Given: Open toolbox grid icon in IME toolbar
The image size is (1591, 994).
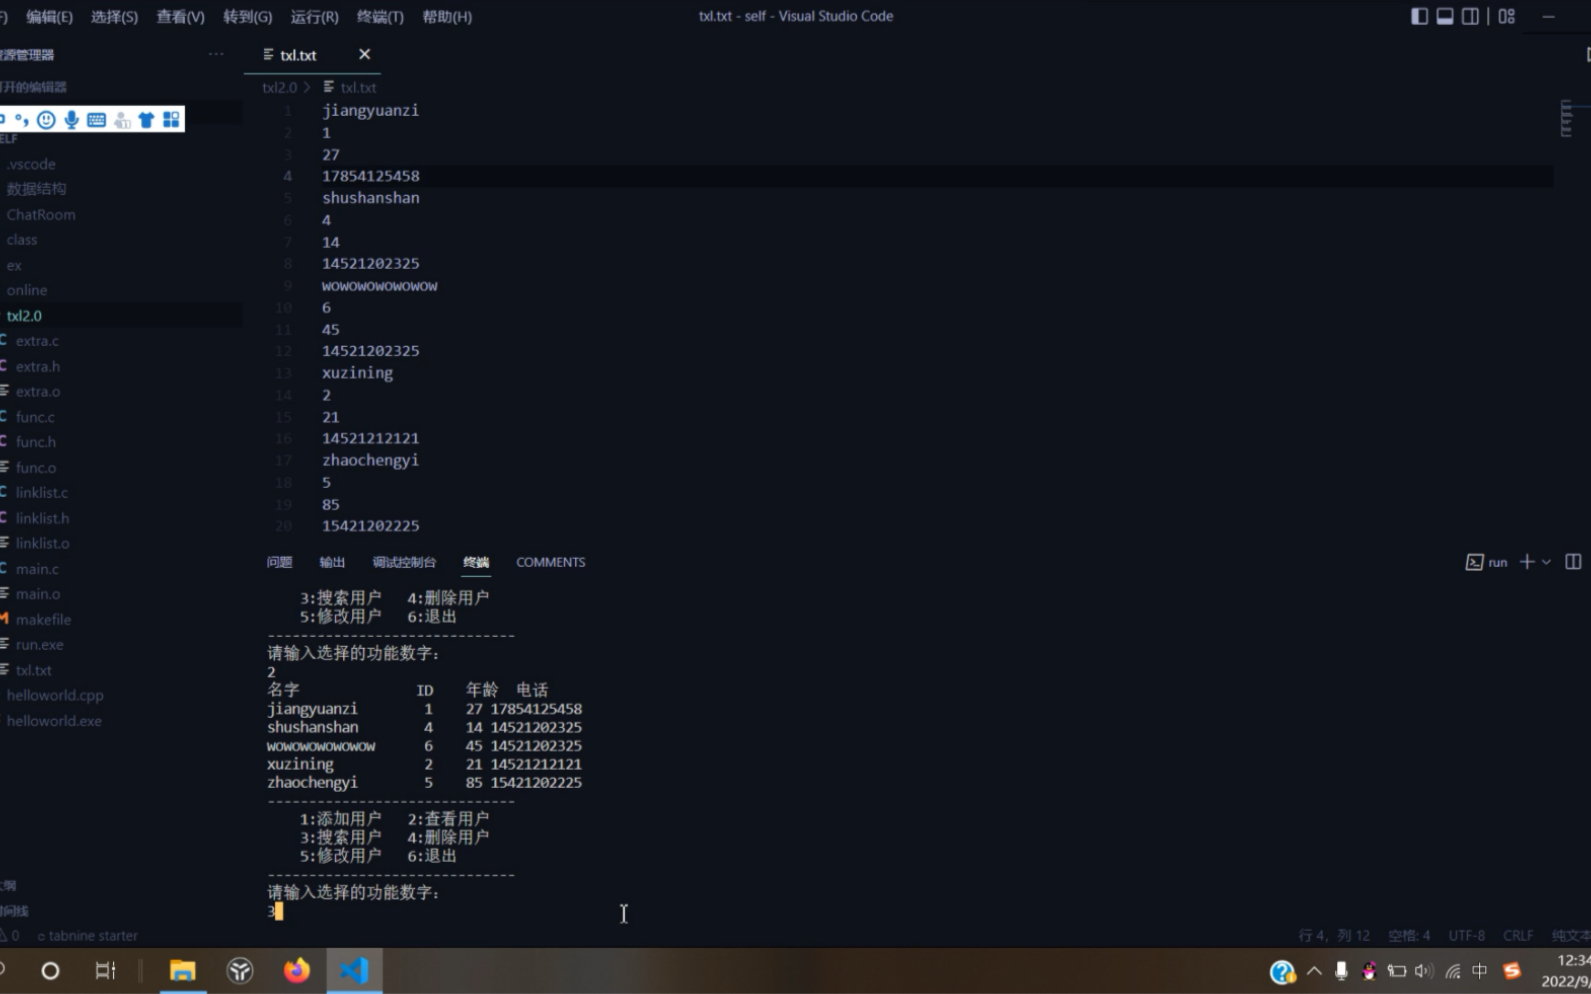Looking at the screenshot, I should (x=171, y=120).
